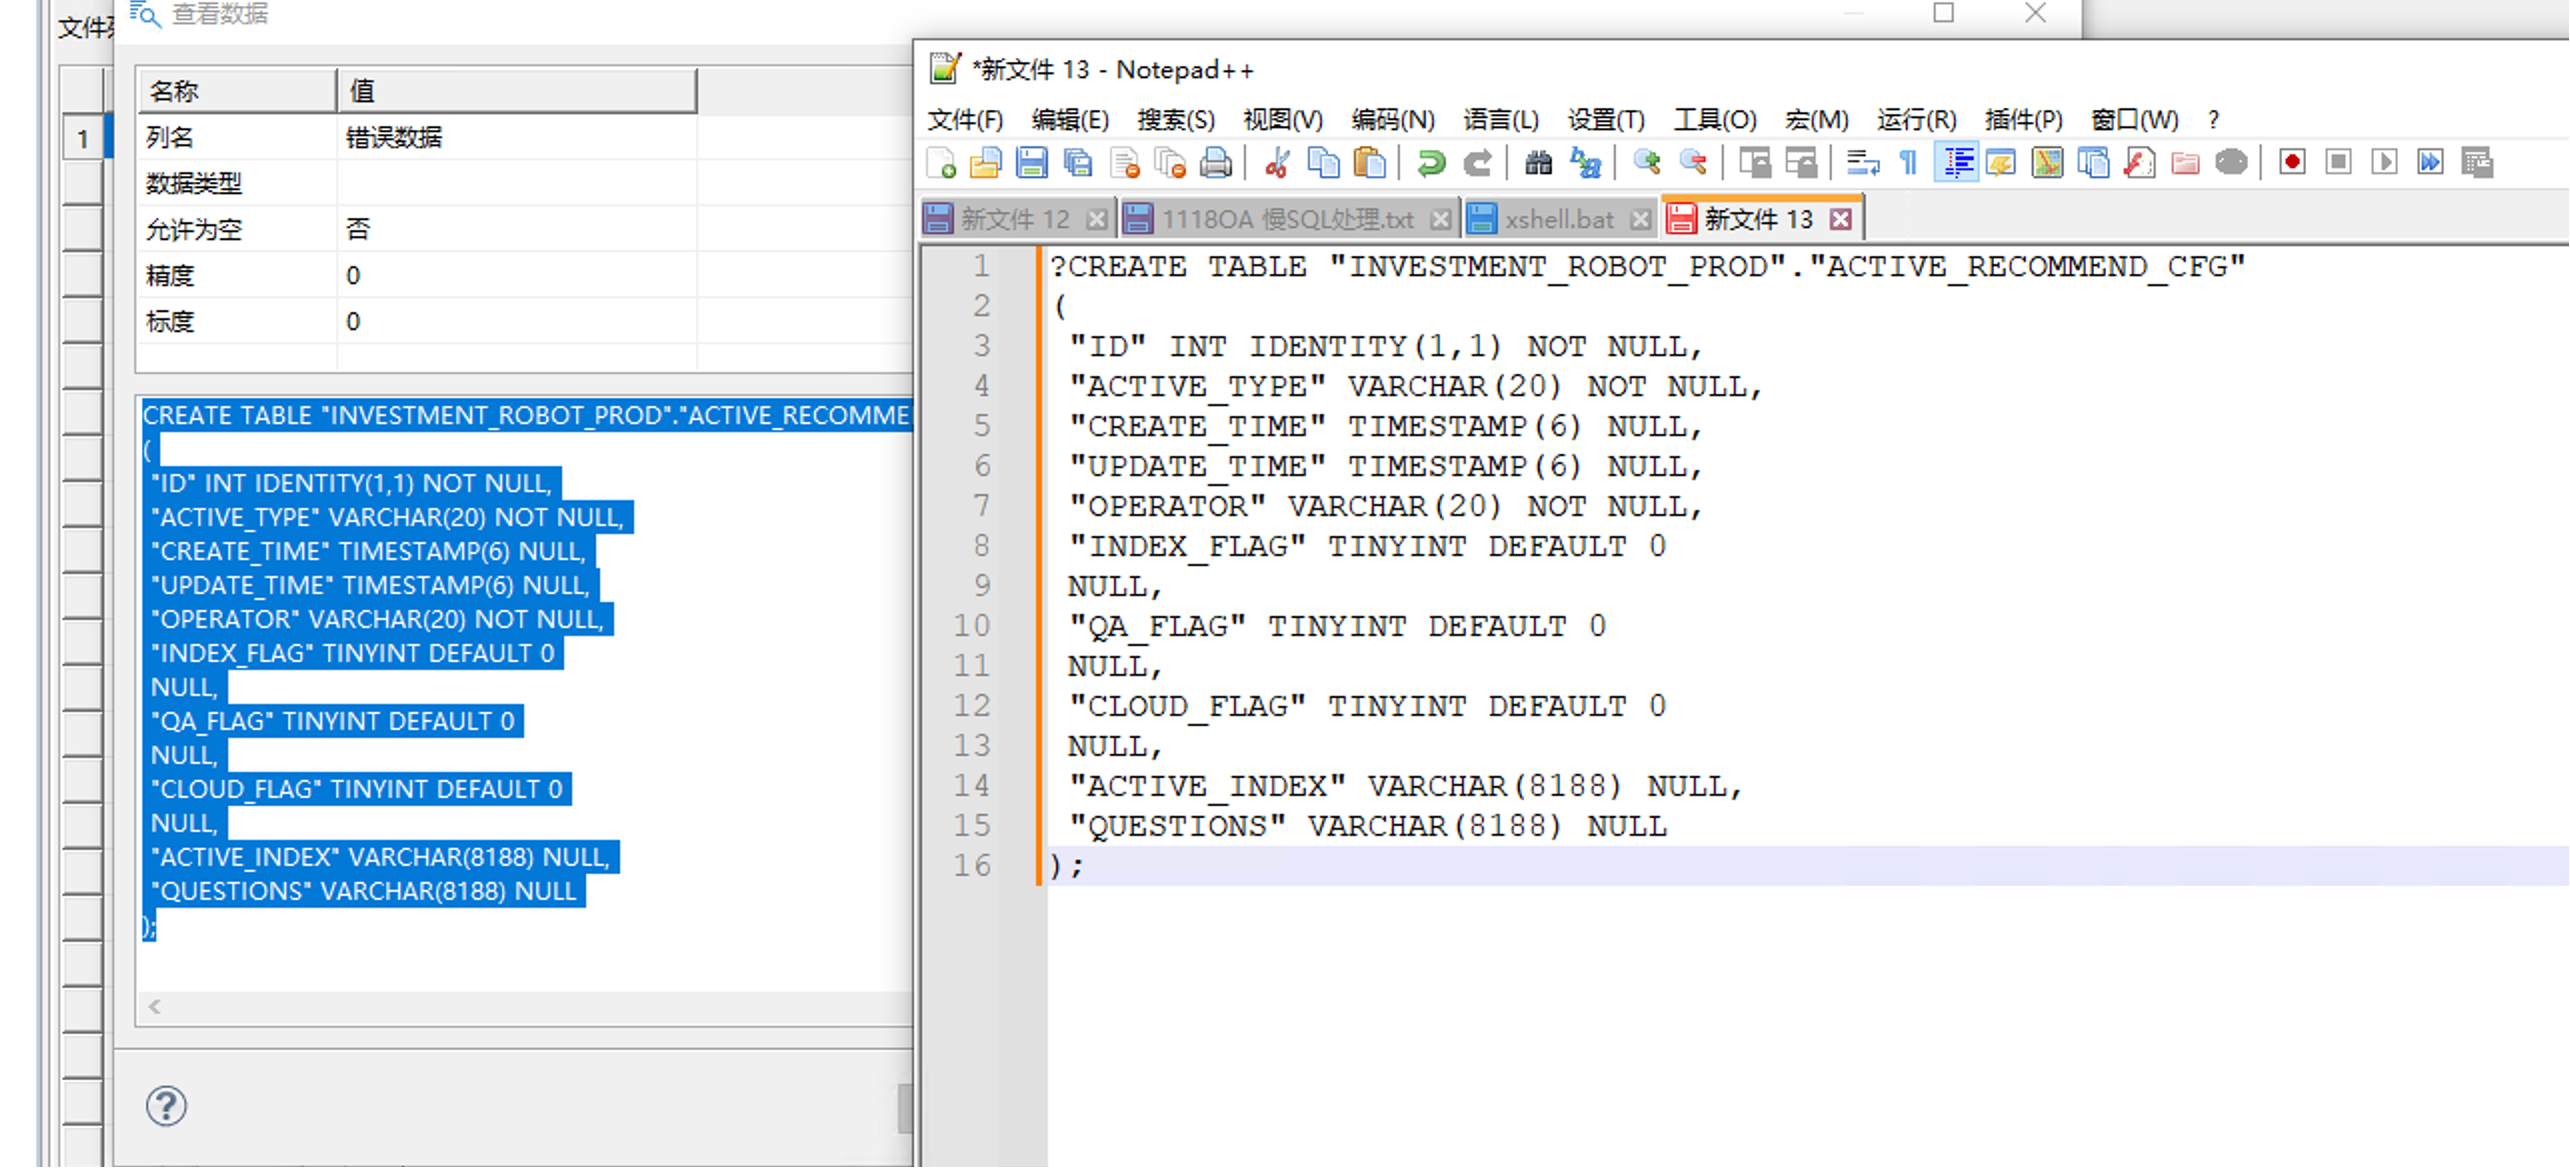Create a new file in Notepad++
Image resolution: width=2570 pixels, height=1168 pixels.
tap(941, 163)
